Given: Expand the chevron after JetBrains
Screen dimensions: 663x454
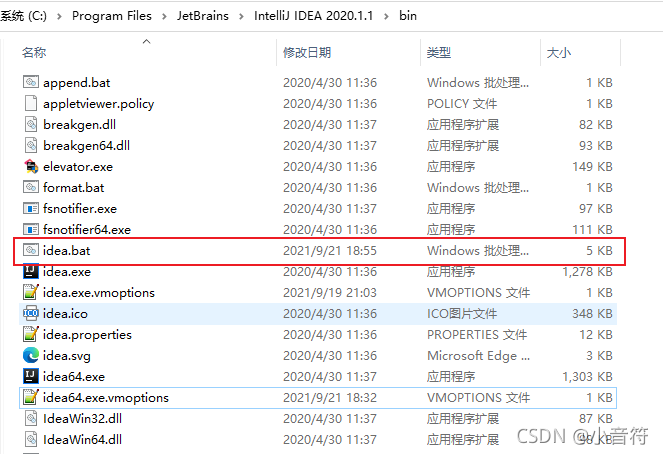Looking at the screenshot, I should click(241, 16).
